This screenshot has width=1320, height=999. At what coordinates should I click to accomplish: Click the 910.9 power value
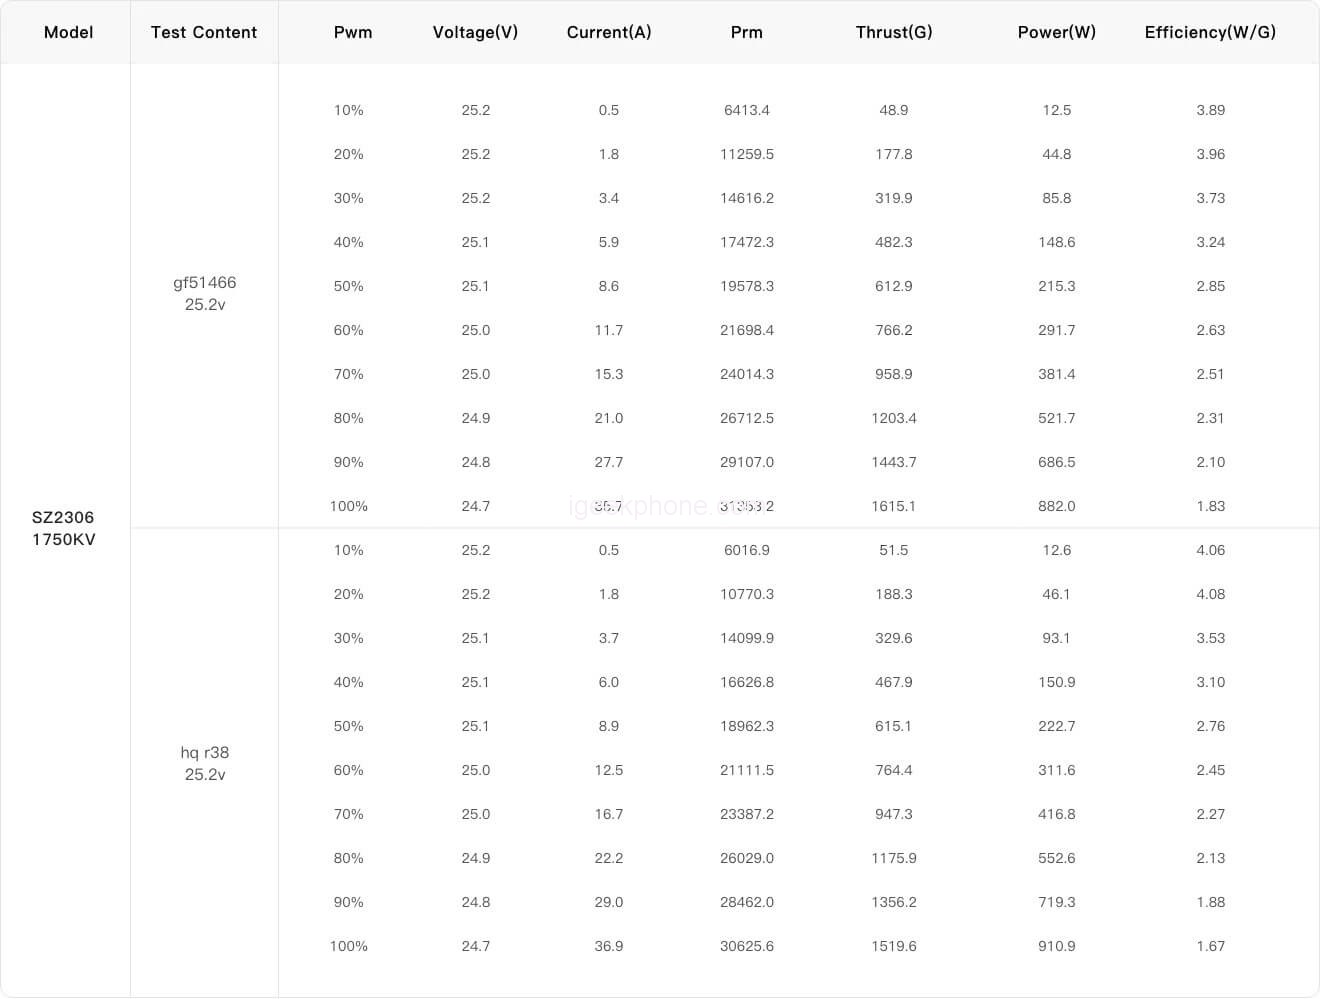coord(1057,946)
